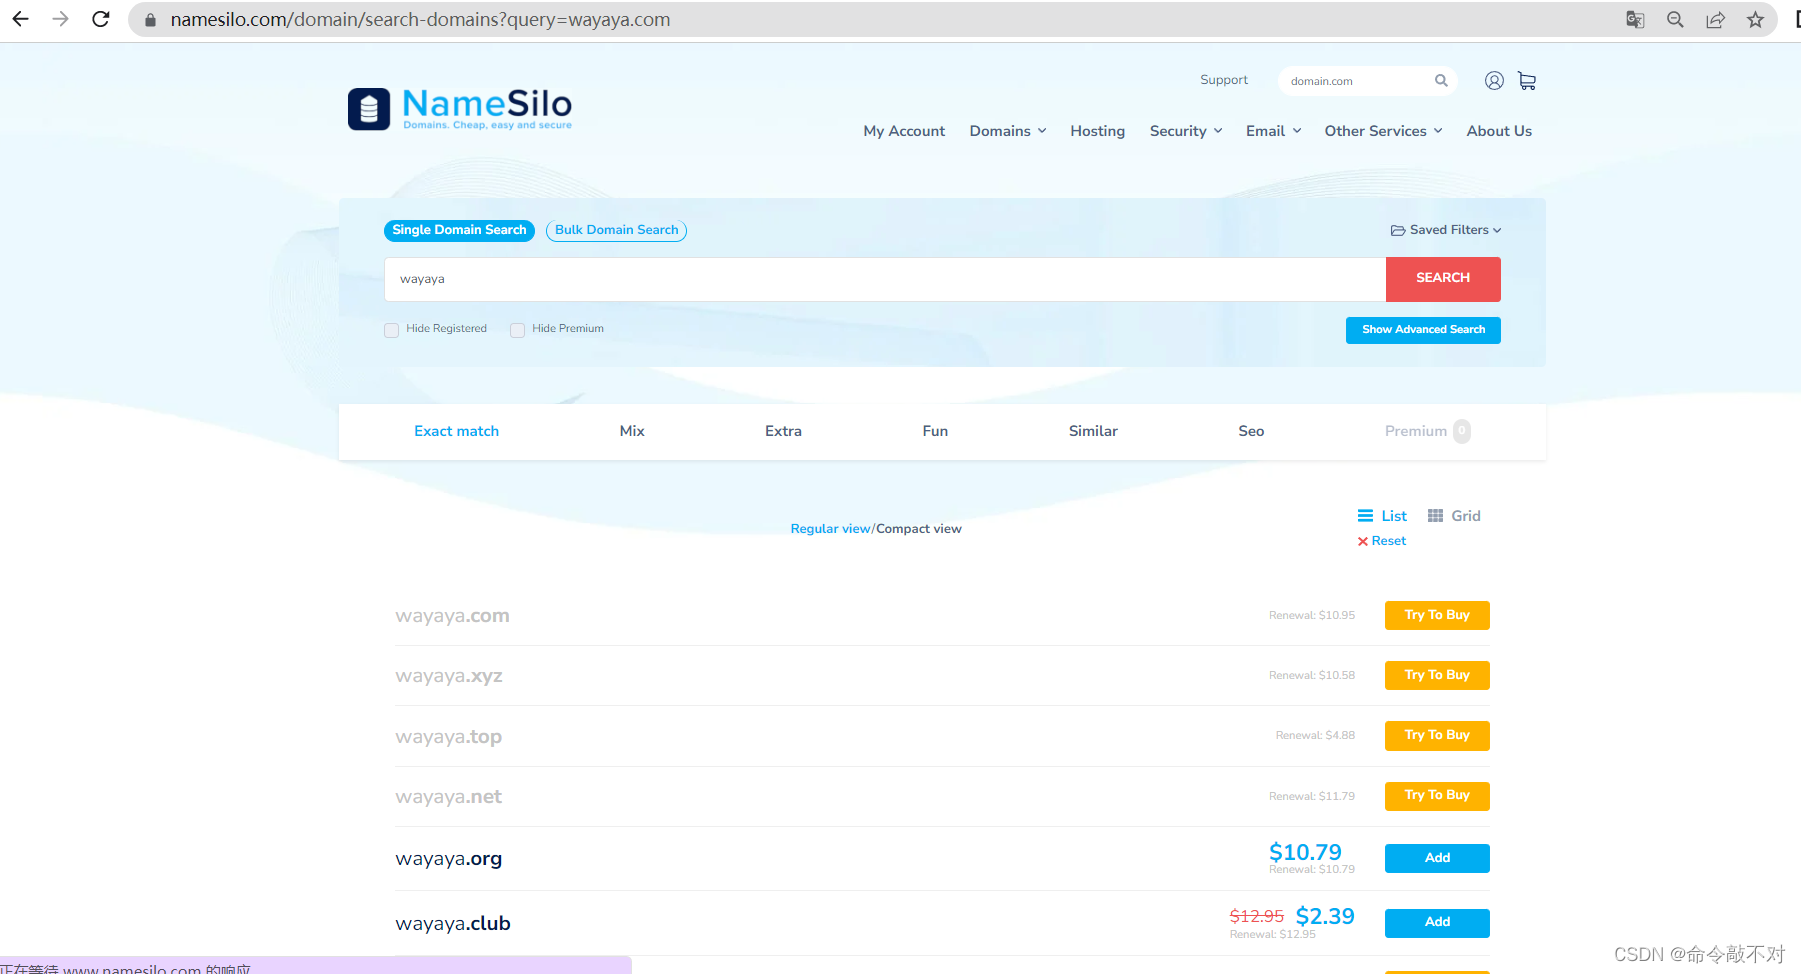
Task: Bookmark this page with star icon
Action: [x=1755, y=19]
